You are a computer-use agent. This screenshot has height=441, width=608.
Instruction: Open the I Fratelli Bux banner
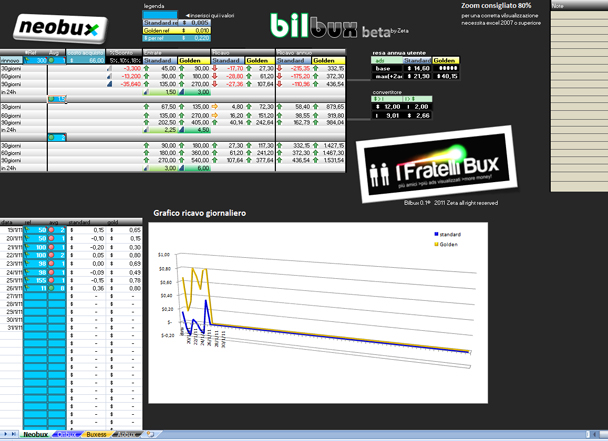pos(437,164)
